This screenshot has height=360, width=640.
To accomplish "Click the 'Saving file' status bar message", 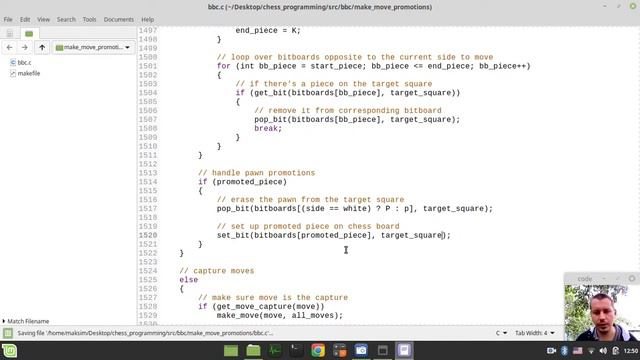I will [145, 333].
